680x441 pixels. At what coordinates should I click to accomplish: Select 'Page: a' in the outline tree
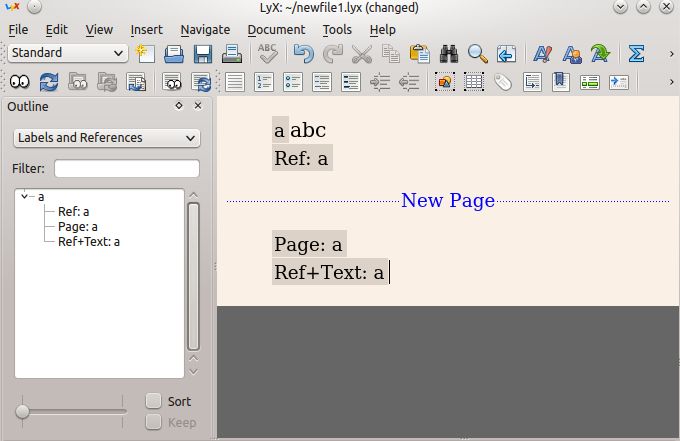(78, 227)
